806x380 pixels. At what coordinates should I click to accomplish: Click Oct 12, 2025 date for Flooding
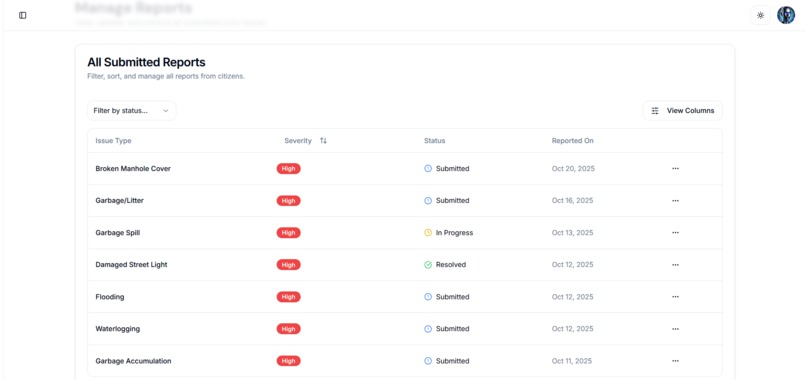coord(573,297)
